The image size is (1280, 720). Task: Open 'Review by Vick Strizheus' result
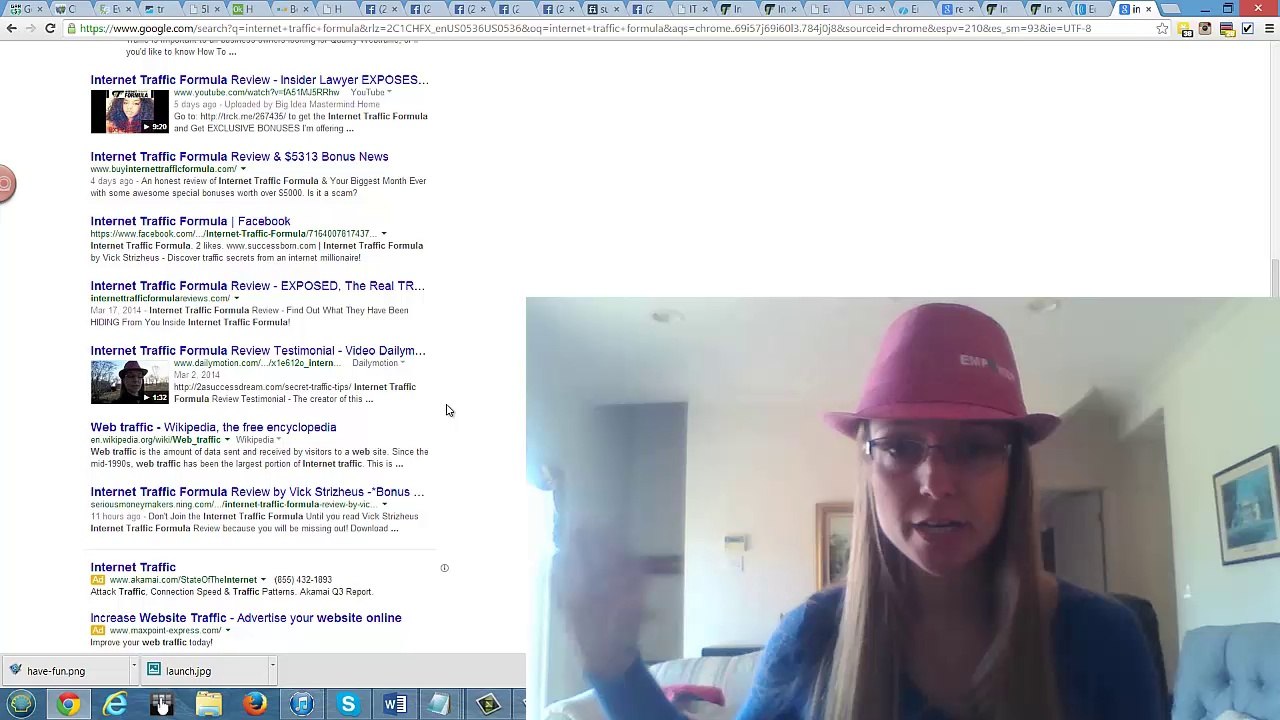pos(257,492)
